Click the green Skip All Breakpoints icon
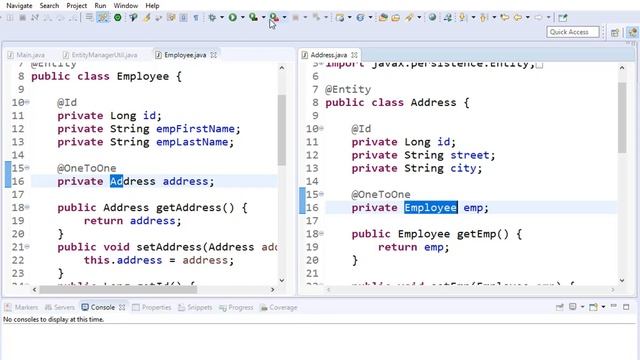 coord(118,18)
